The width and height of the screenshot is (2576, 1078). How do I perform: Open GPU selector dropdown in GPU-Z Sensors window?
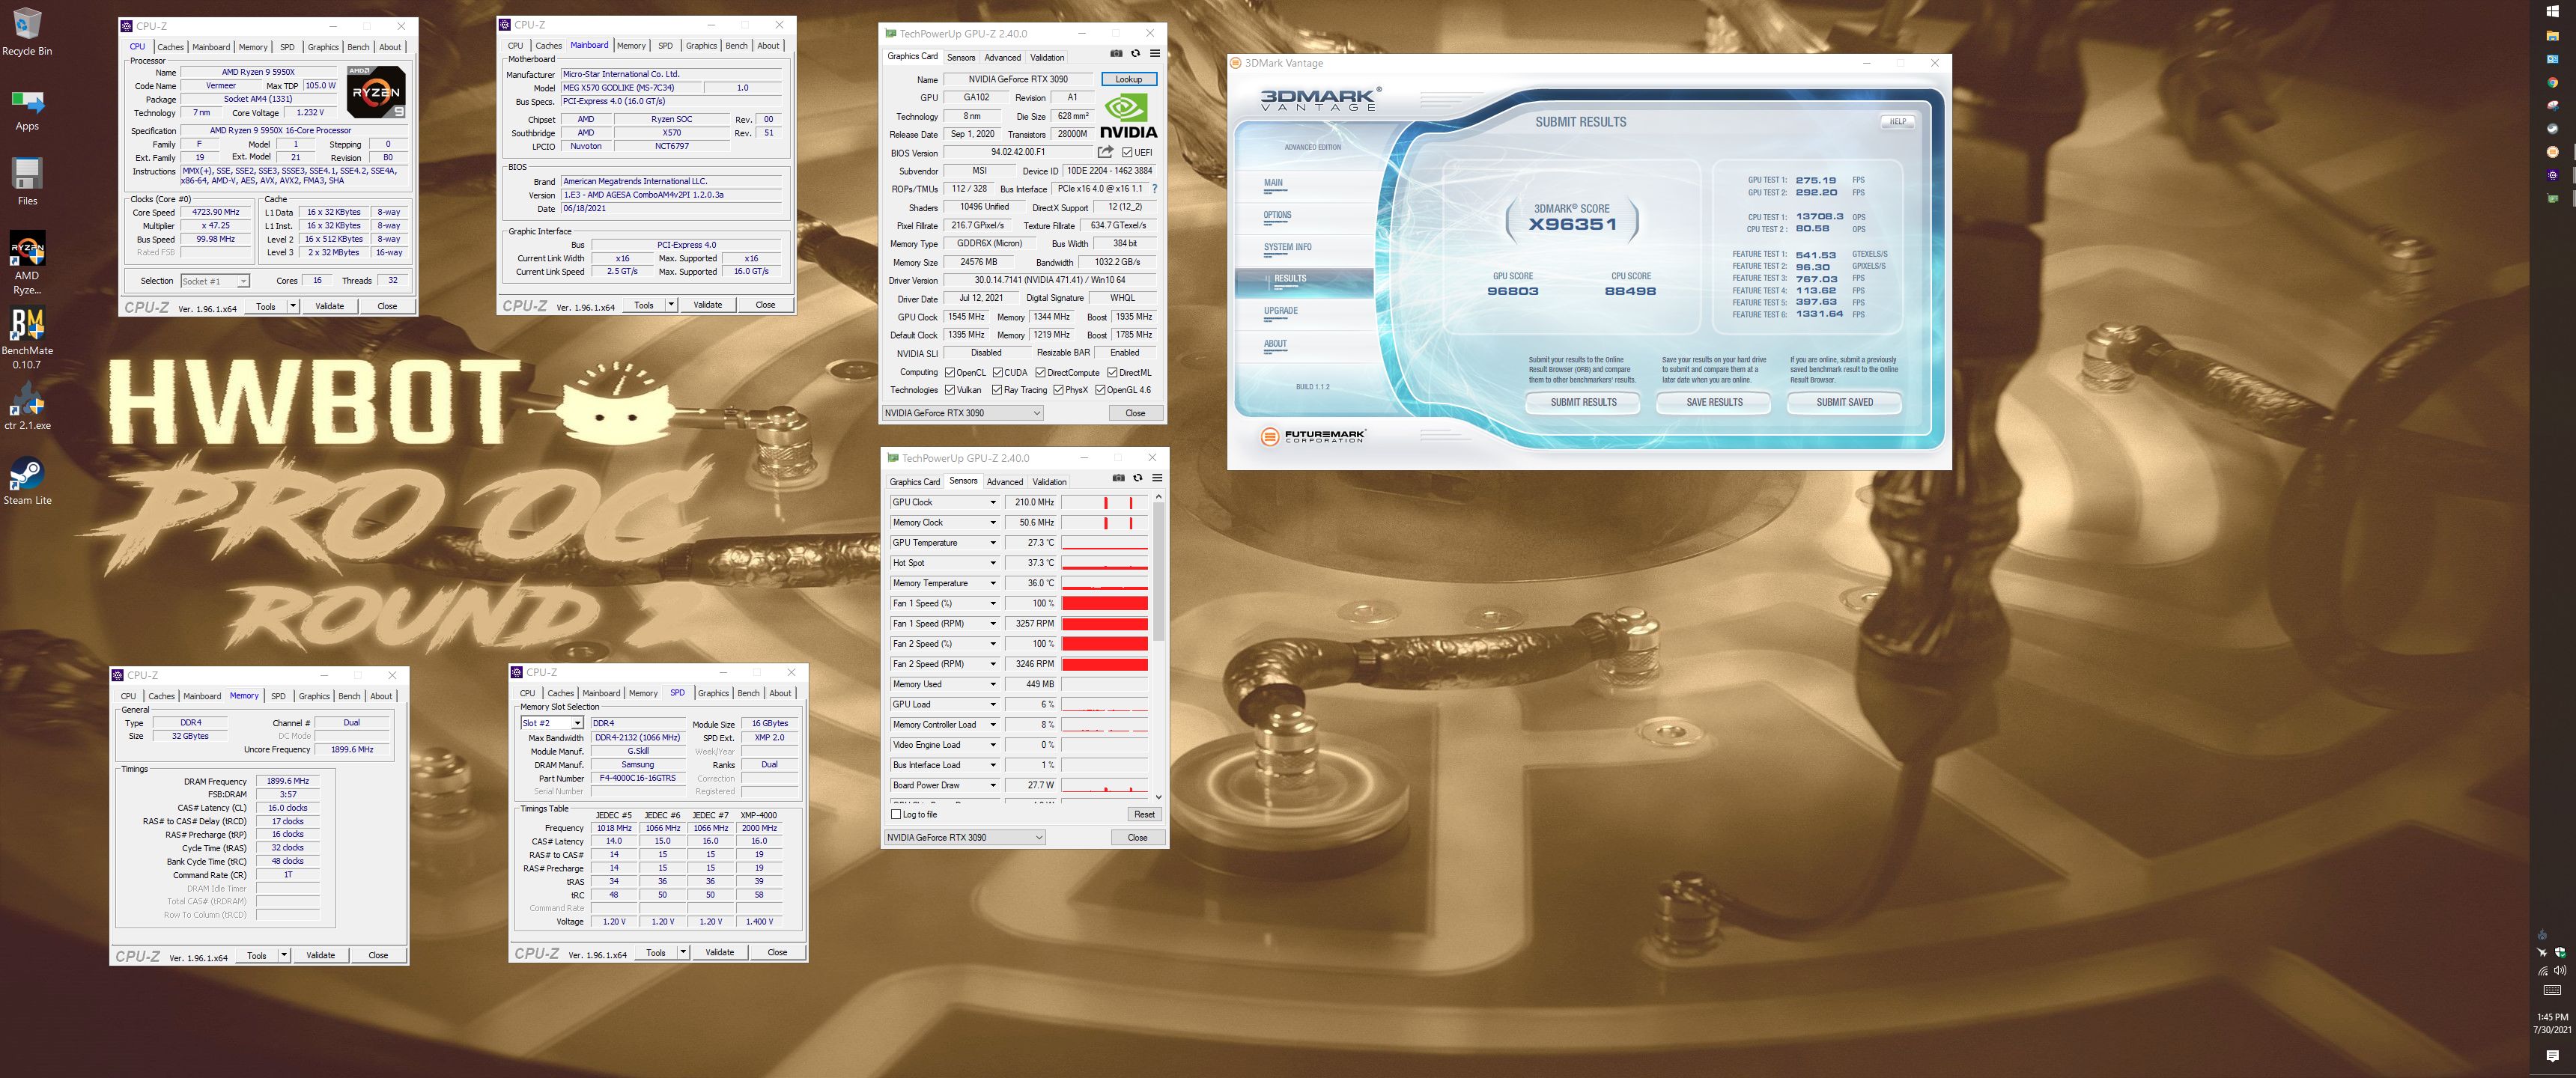(965, 837)
